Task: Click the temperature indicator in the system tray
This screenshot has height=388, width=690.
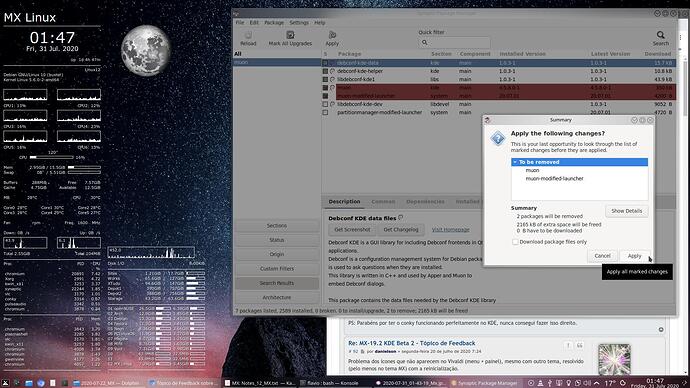Action: coord(610,383)
